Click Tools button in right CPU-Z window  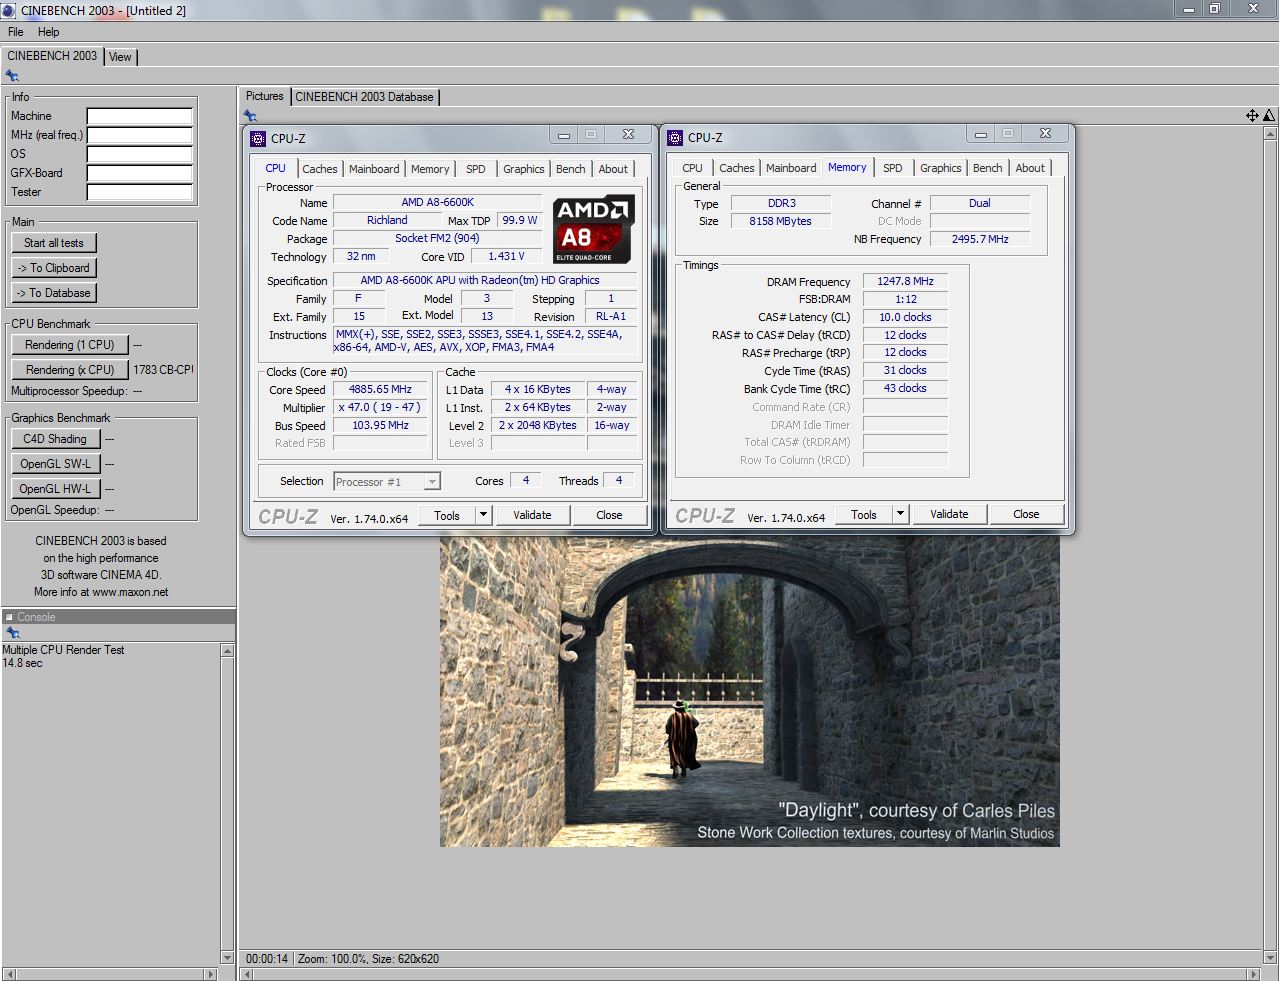coord(864,514)
